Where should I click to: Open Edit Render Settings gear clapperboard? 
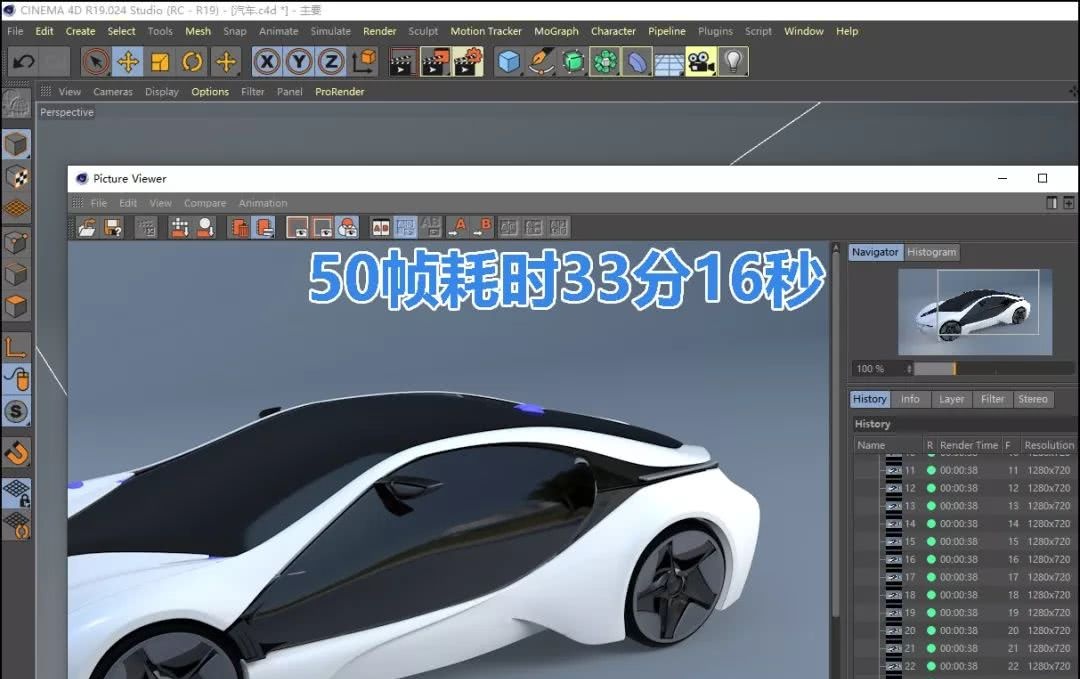[468, 62]
